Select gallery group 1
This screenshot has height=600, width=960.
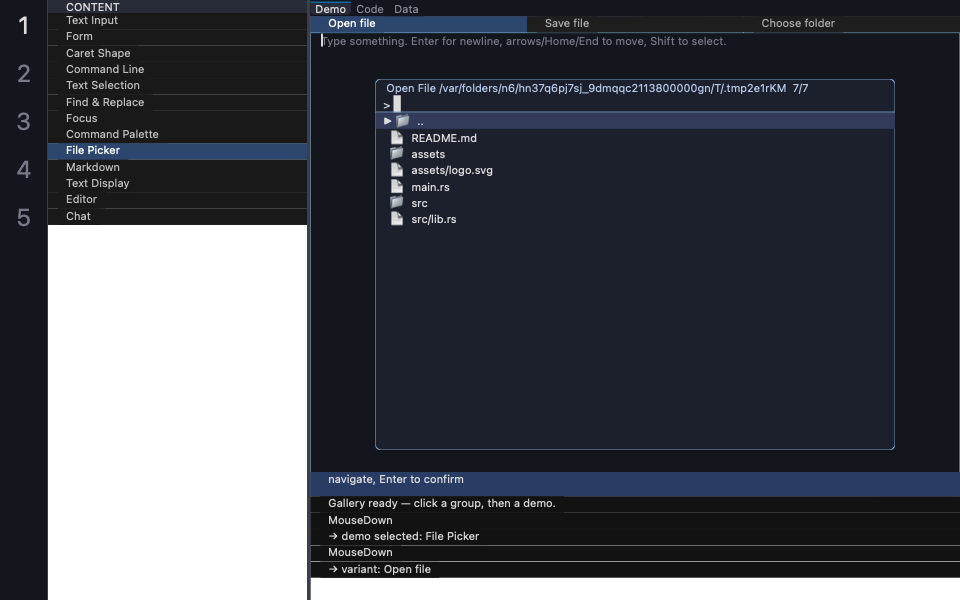coord(23,26)
